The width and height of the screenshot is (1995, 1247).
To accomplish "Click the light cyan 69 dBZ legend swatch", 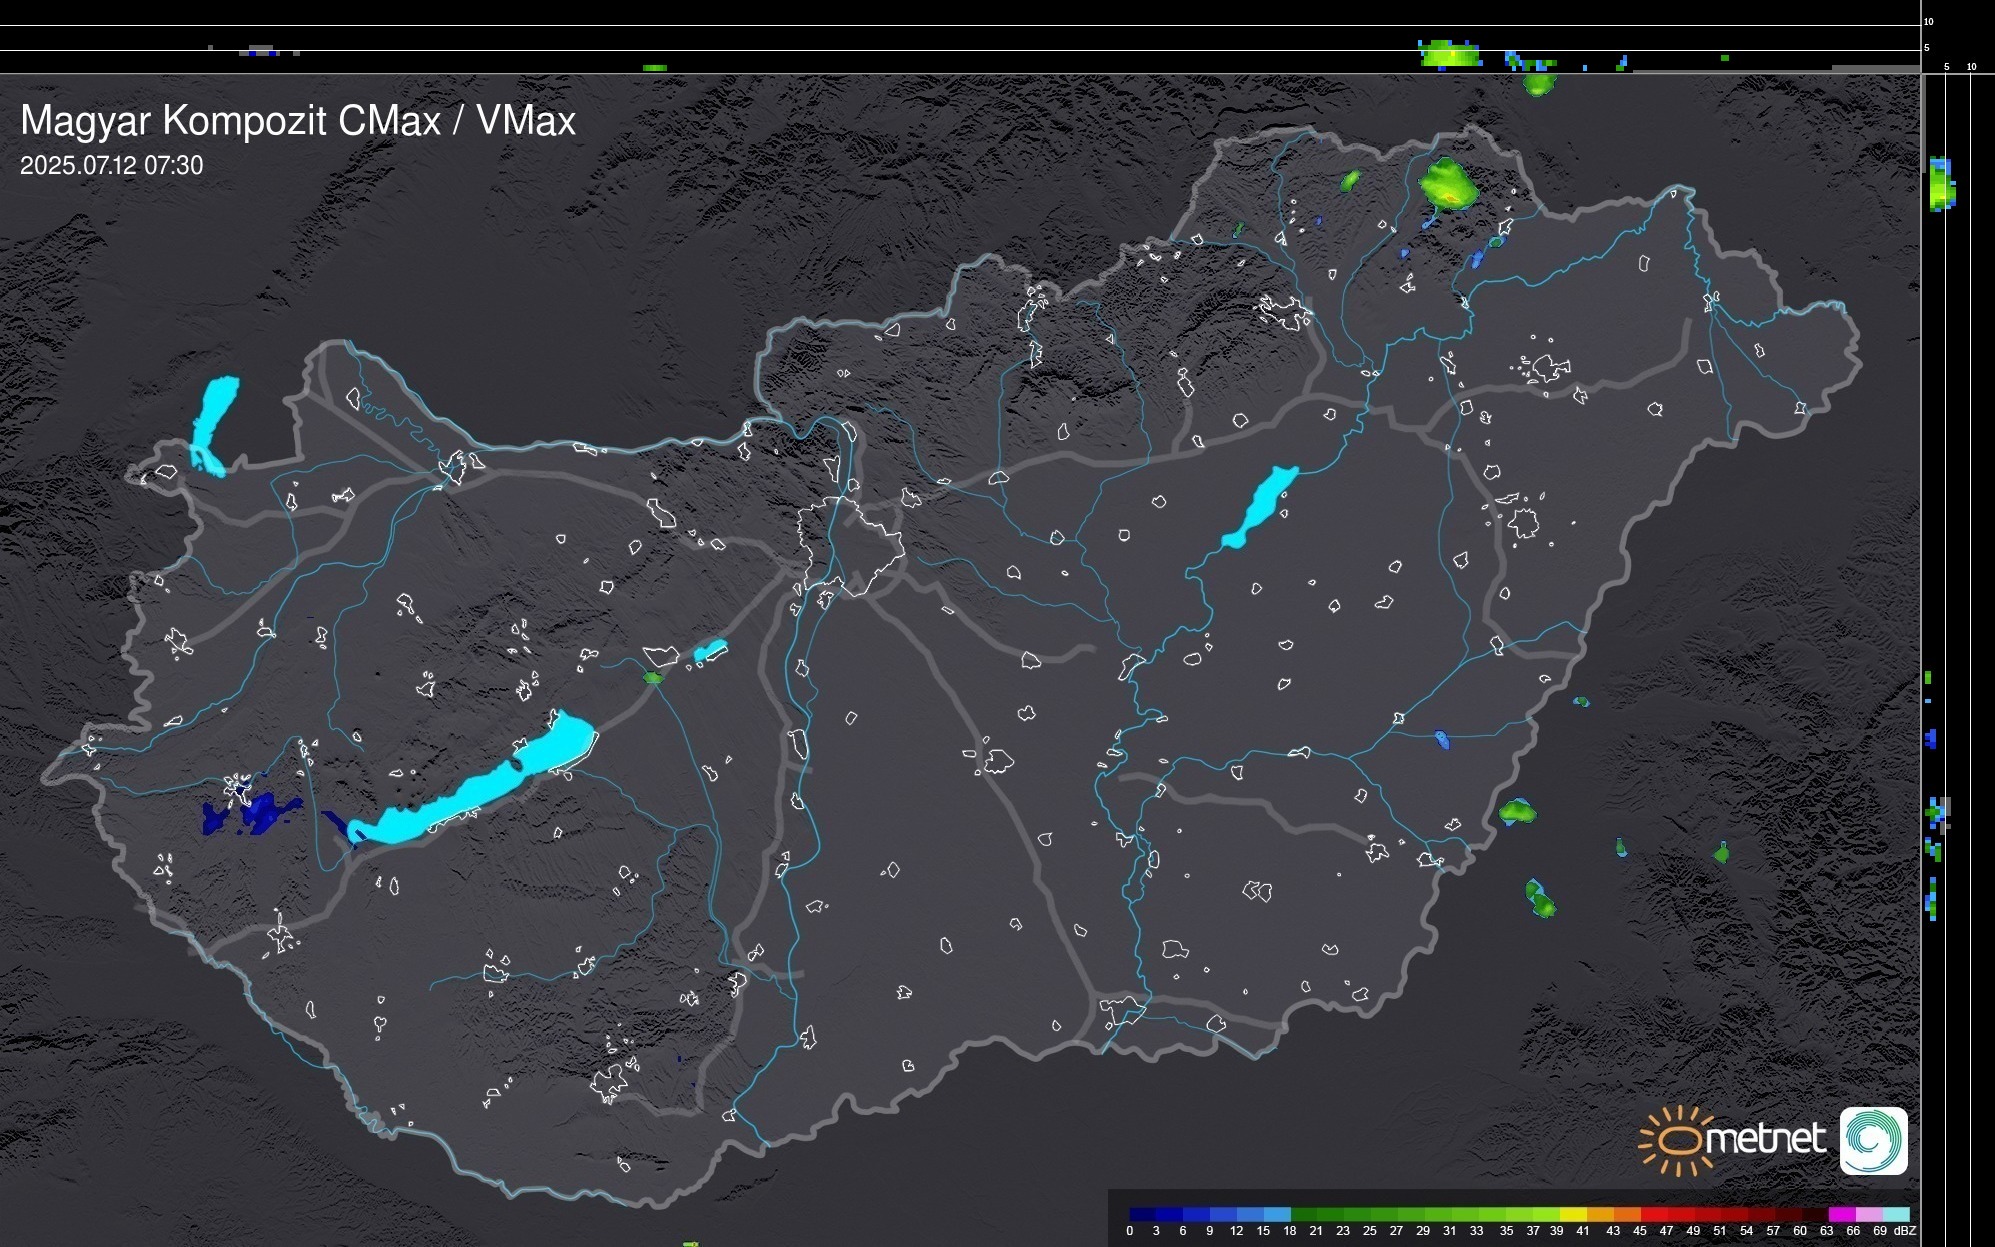I will tap(1896, 1214).
